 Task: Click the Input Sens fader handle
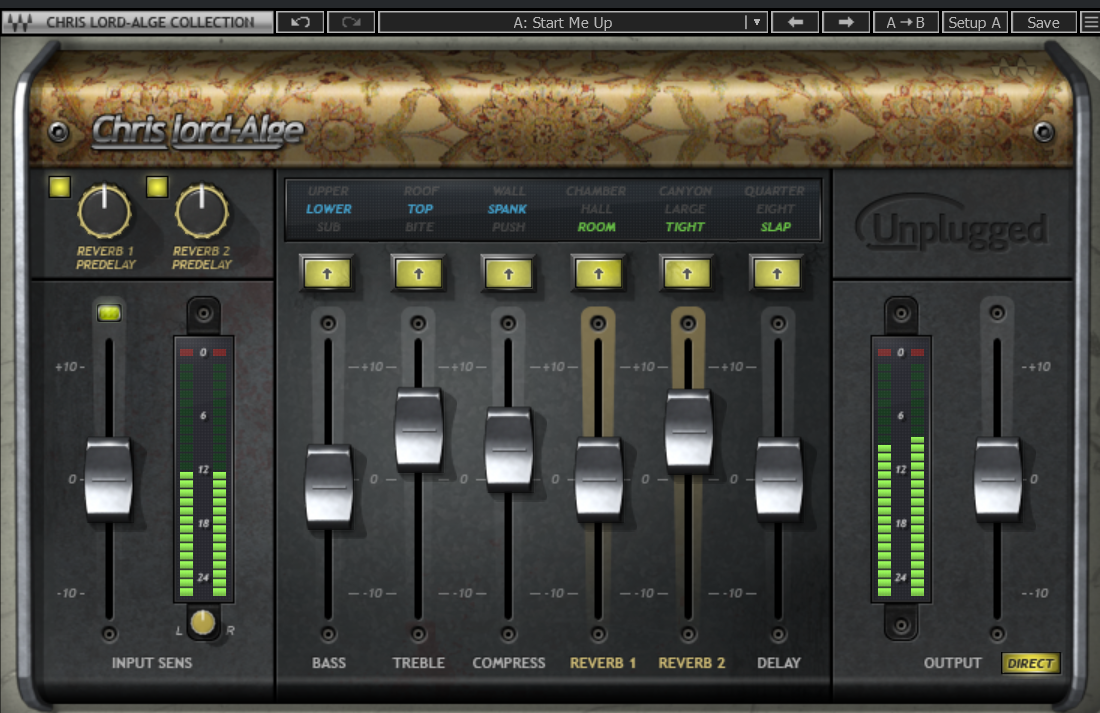pos(109,480)
